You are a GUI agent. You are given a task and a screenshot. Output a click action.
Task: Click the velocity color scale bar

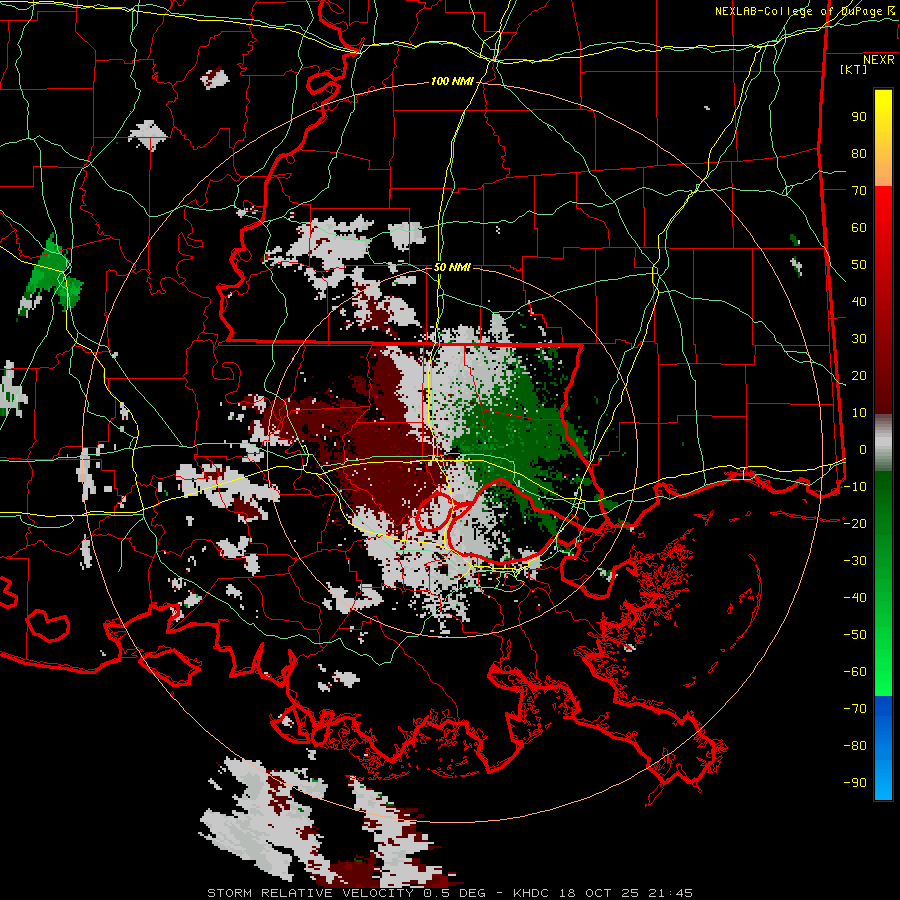click(883, 444)
